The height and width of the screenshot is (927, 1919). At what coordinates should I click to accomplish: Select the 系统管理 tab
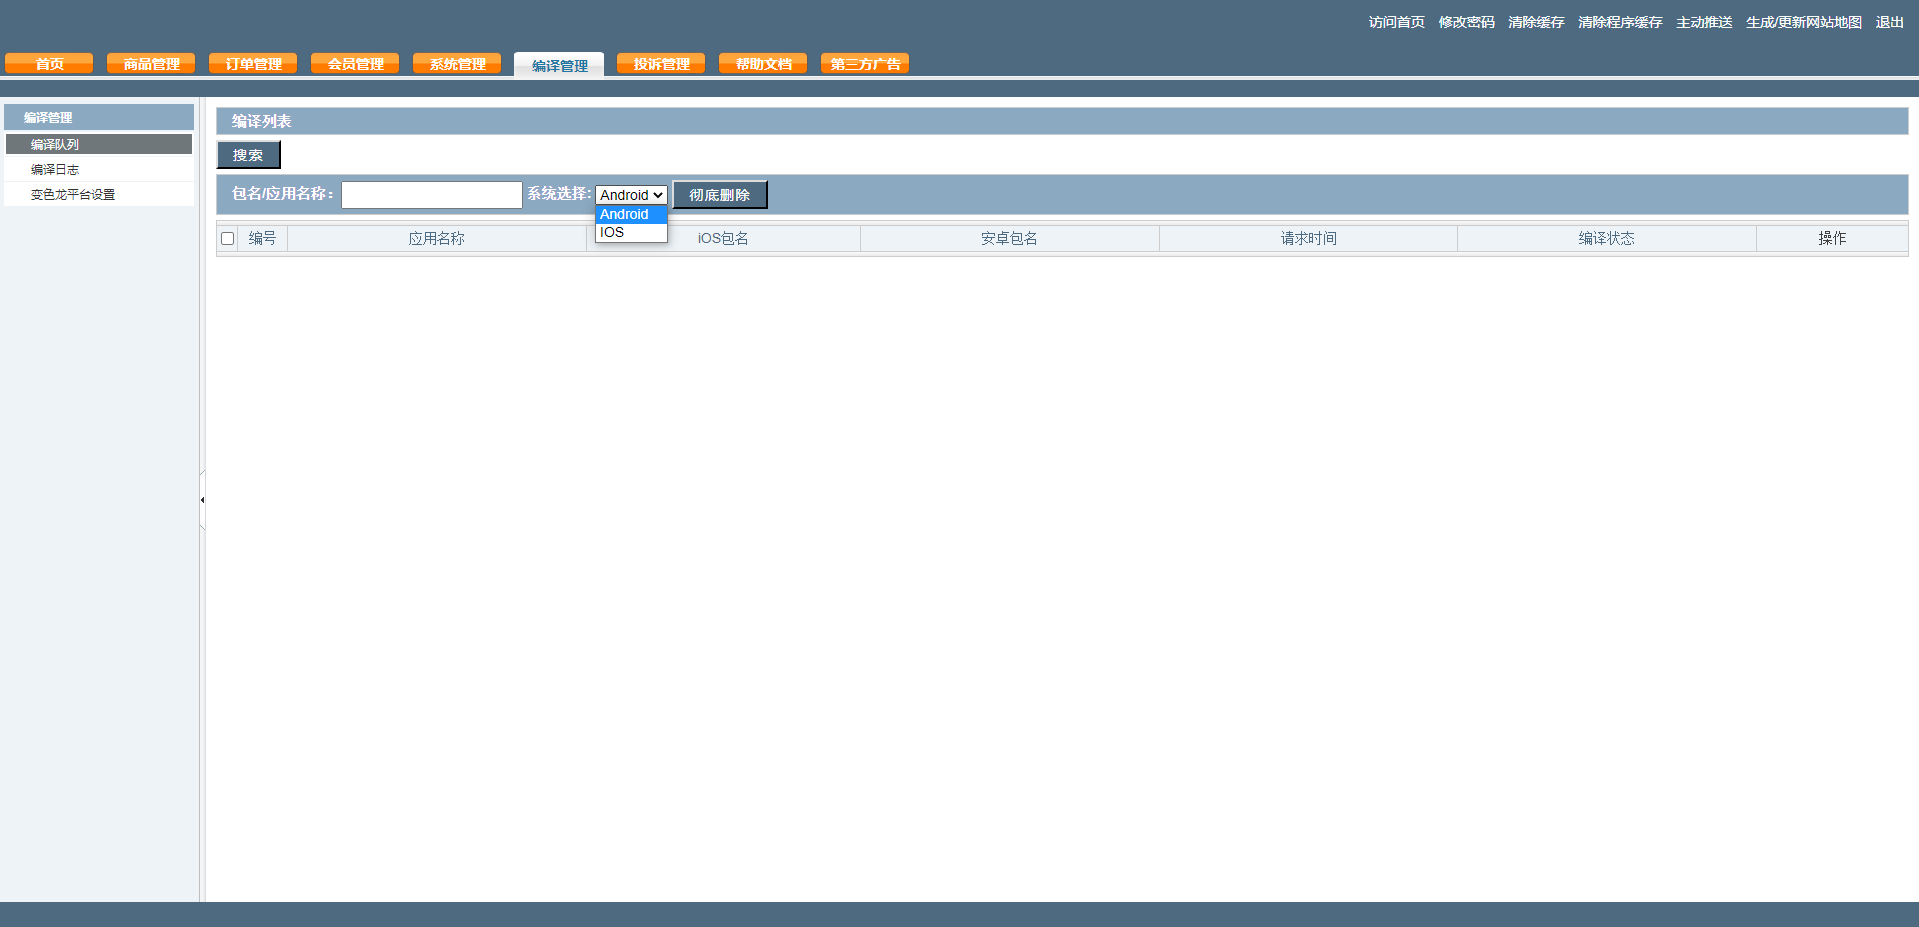(457, 64)
